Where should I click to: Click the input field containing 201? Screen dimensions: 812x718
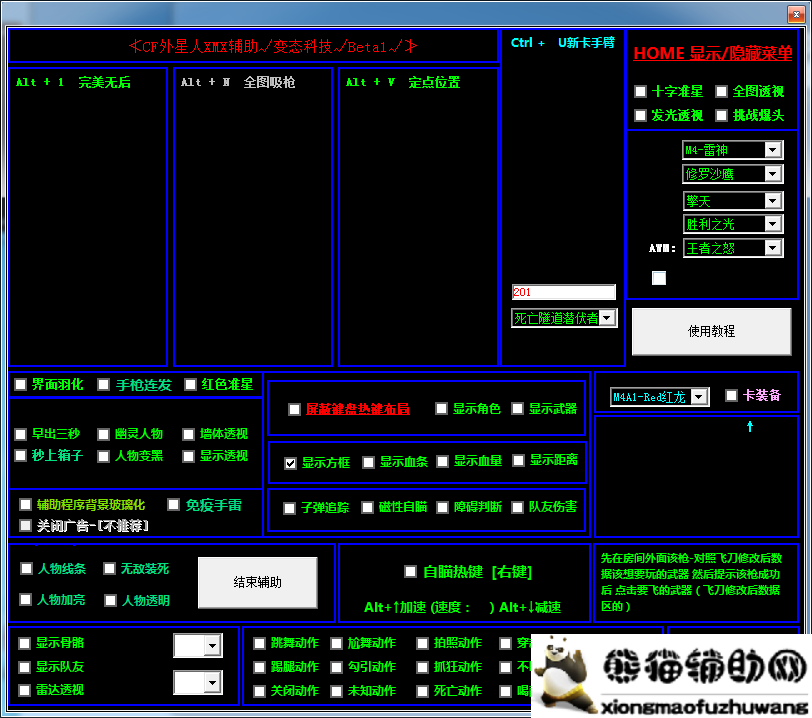click(x=563, y=292)
